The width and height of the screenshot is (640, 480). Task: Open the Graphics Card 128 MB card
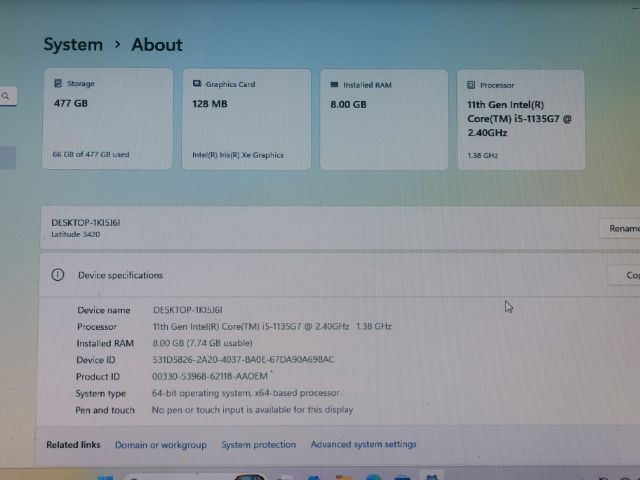pos(246,119)
